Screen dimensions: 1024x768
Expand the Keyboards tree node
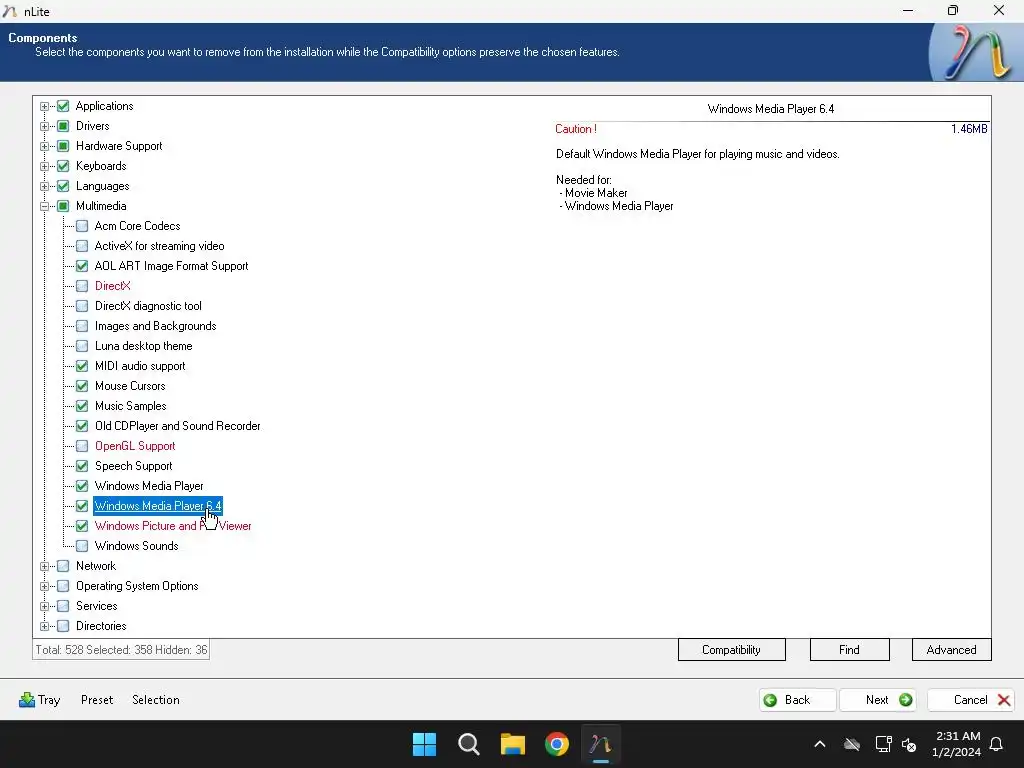44,167
